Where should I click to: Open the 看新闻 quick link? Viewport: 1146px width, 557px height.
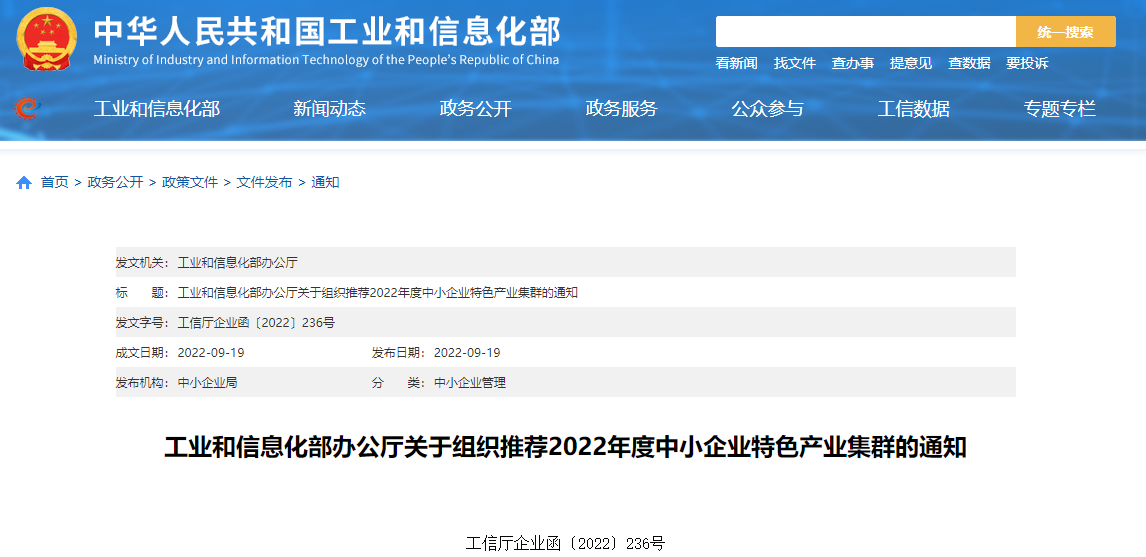click(x=736, y=63)
